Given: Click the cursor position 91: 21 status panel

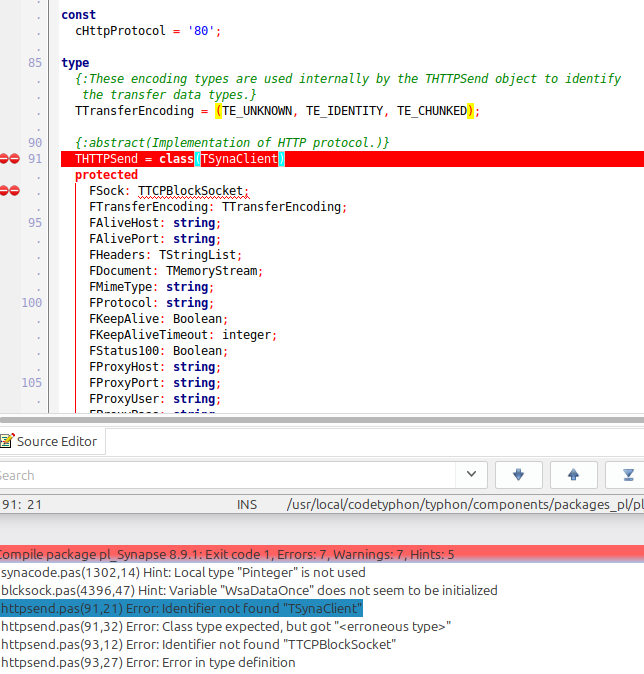Looking at the screenshot, I should click(20, 505).
